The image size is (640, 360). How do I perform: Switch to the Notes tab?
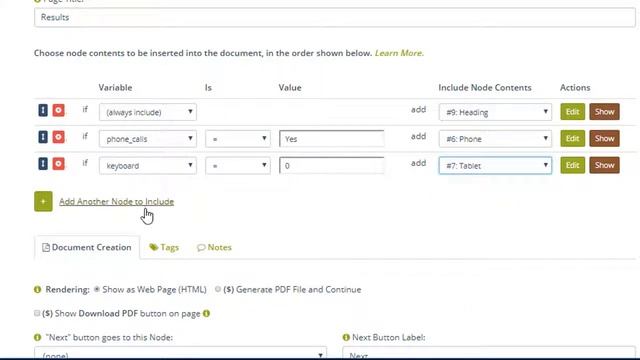[214, 247]
